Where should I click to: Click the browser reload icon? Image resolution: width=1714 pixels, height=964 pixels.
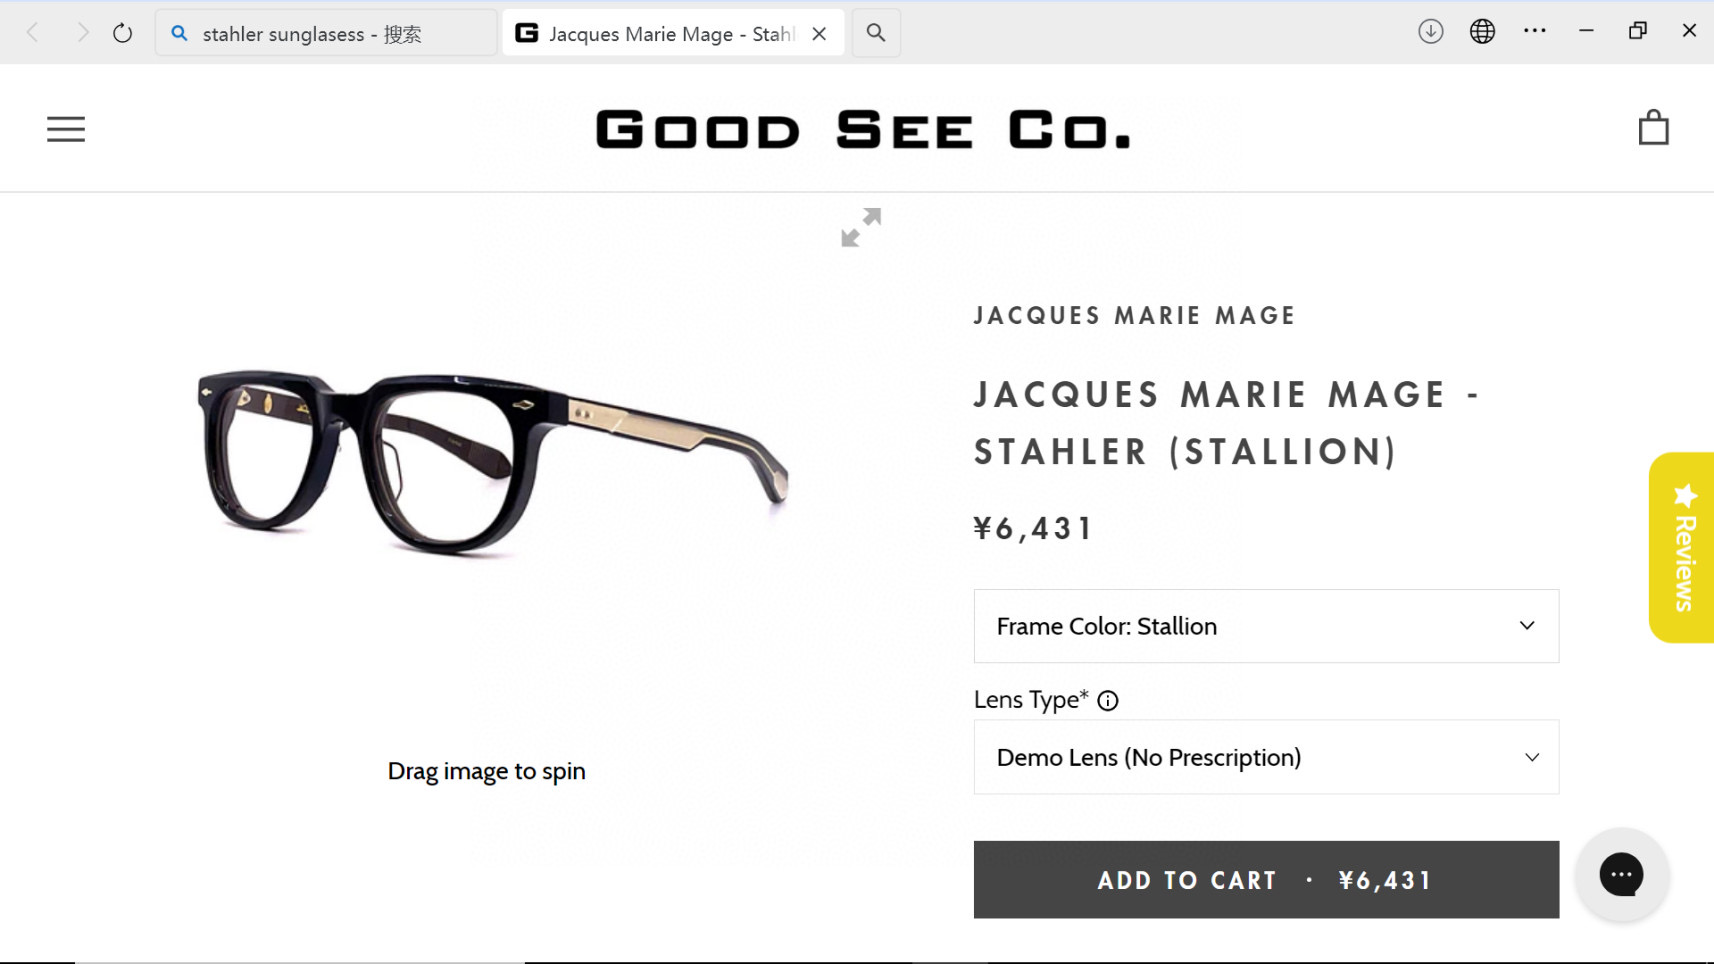coord(122,33)
